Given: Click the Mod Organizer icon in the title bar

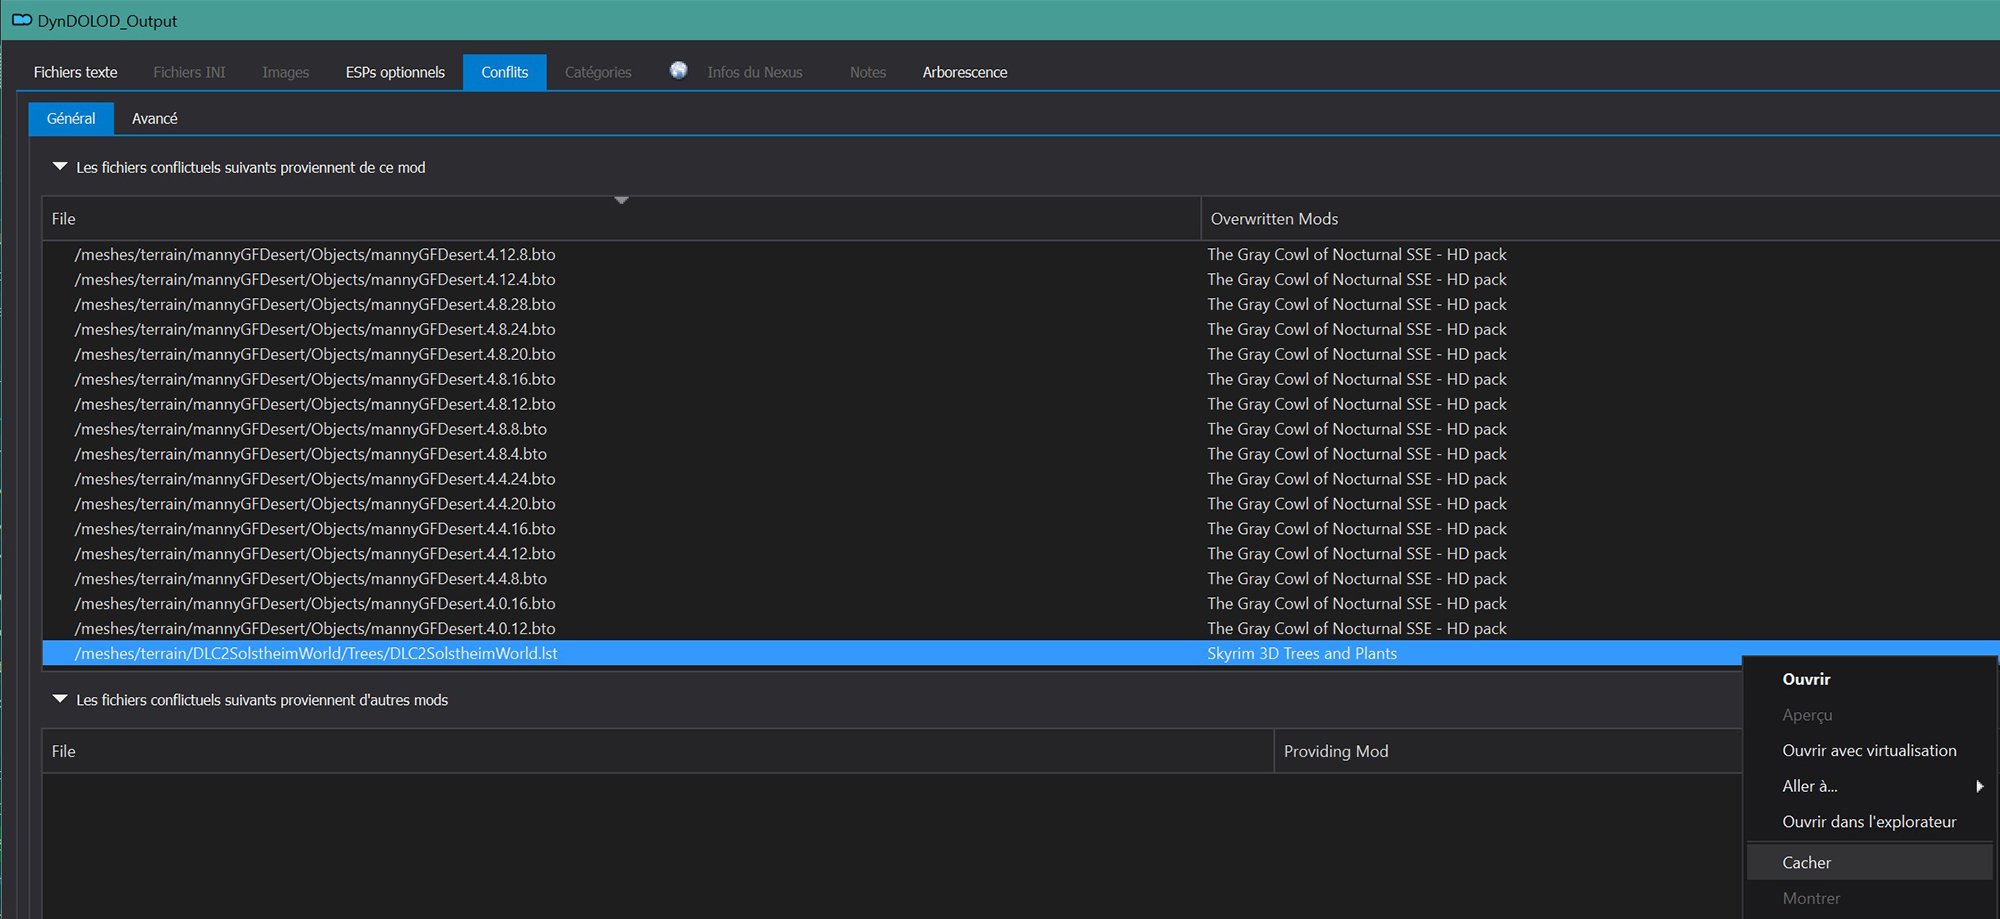Looking at the screenshot, I should [x=22, y=20].
